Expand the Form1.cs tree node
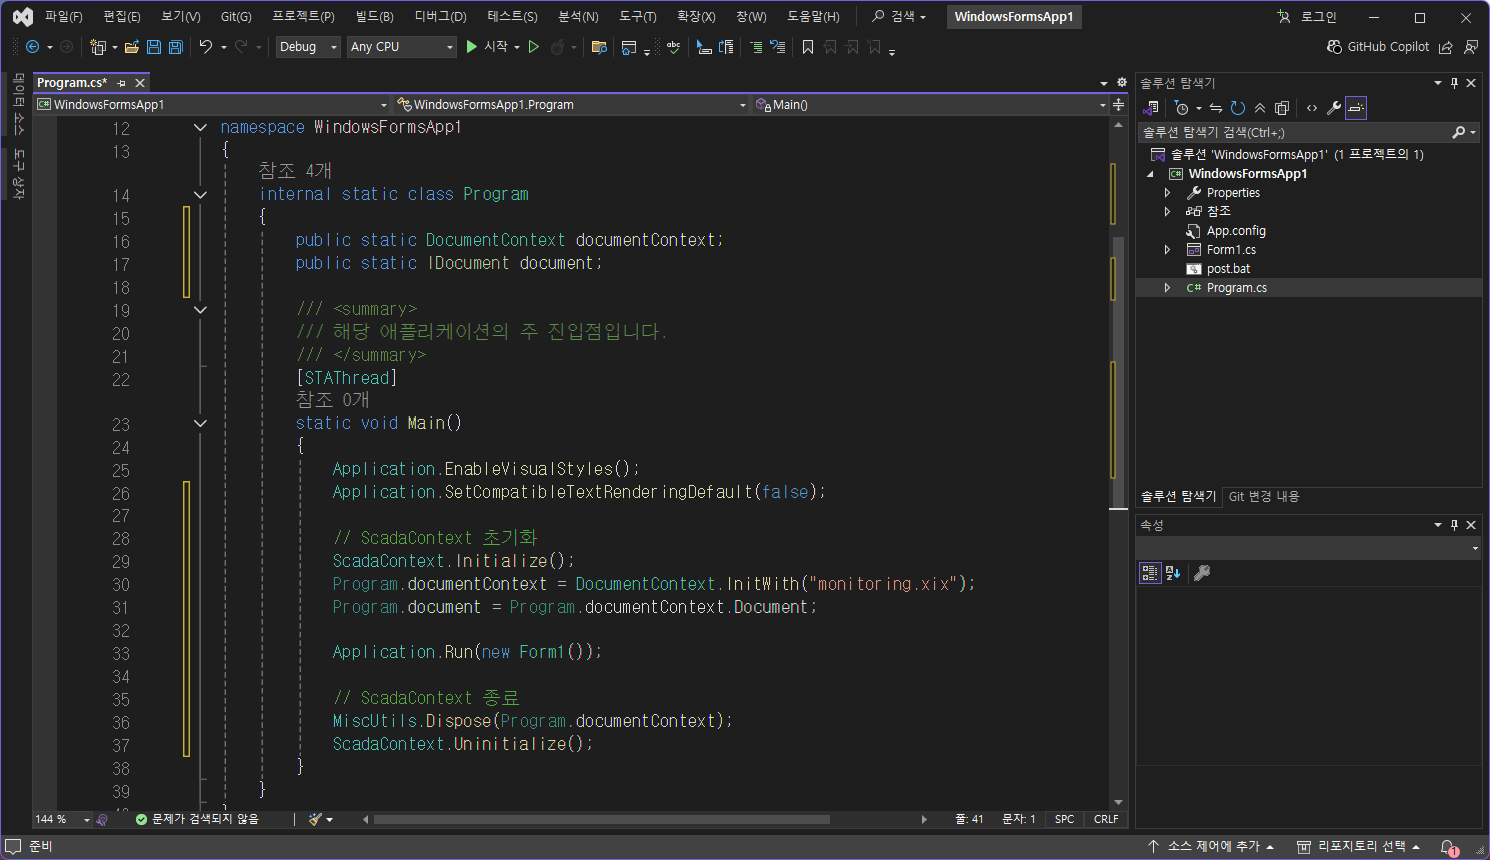Screen dimensions: 1490x860 (x=1167, y=250)
